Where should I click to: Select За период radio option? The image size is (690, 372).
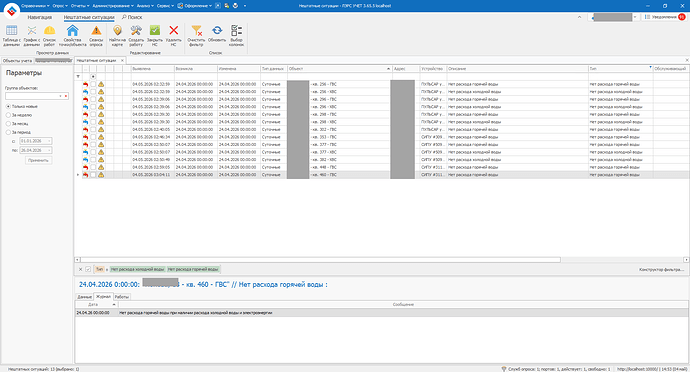(8, 132)
